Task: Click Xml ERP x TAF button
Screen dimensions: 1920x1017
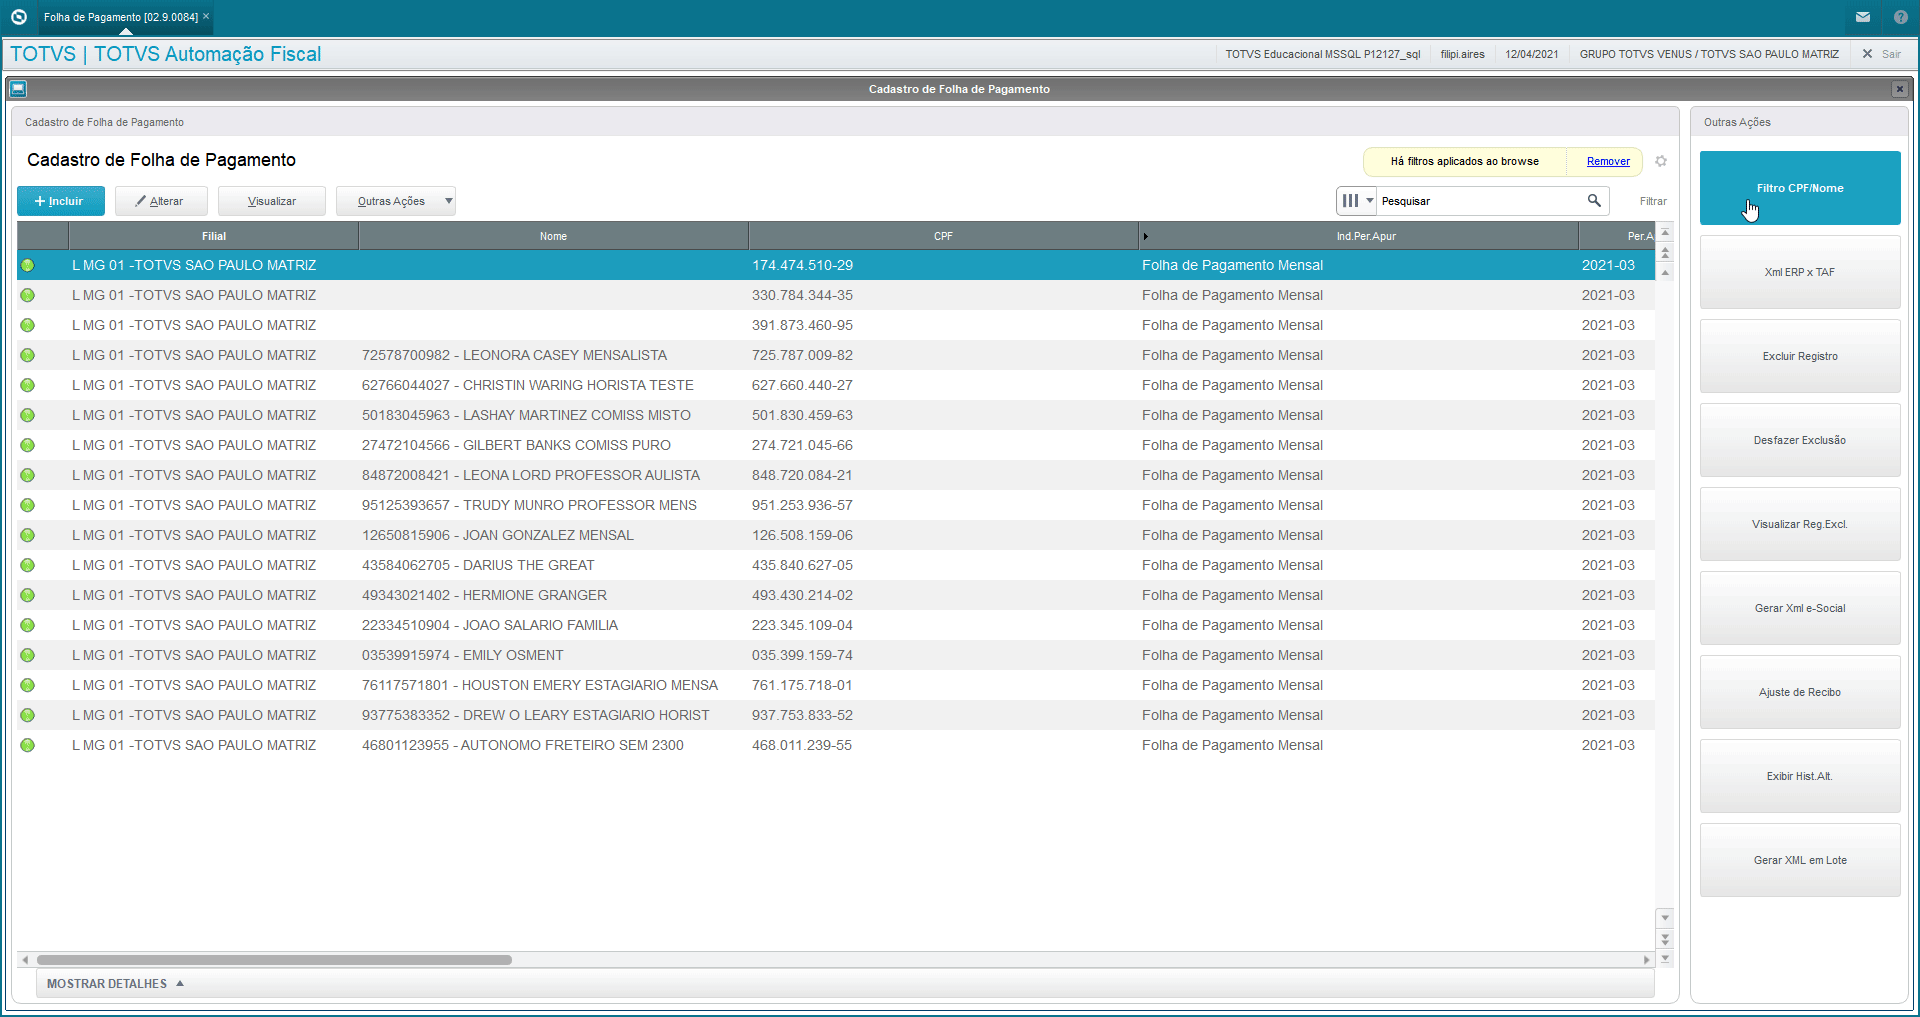Action: tap(1800, 272)
